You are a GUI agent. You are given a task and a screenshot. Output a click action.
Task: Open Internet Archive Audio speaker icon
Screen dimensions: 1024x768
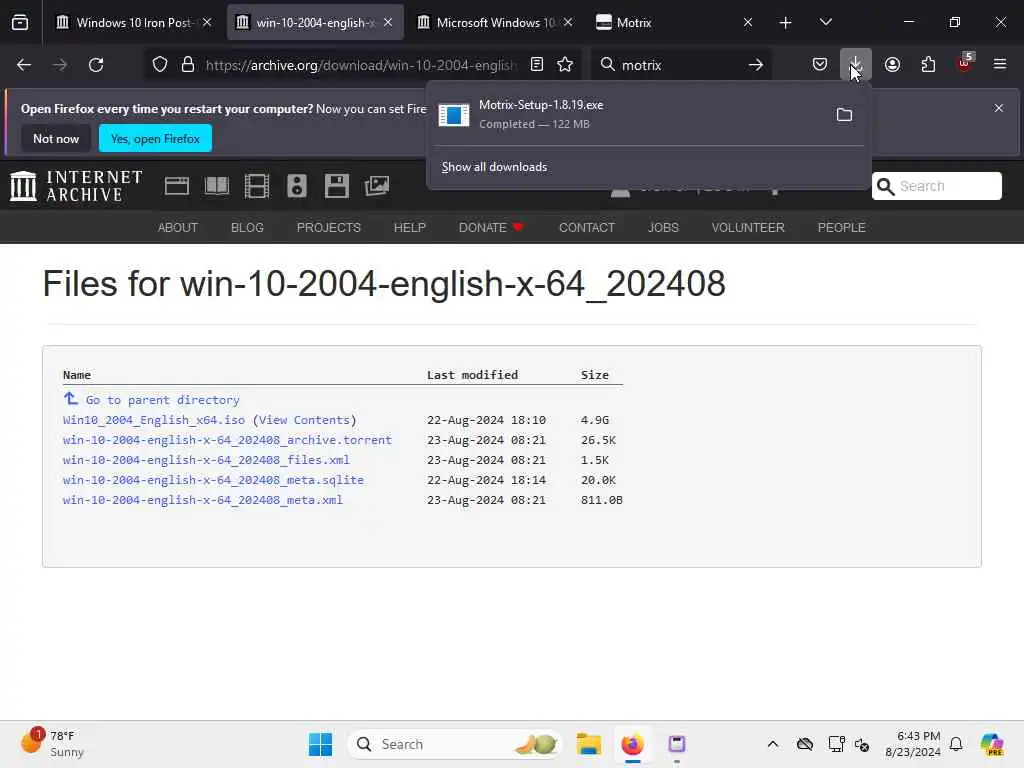pos(296,186)
